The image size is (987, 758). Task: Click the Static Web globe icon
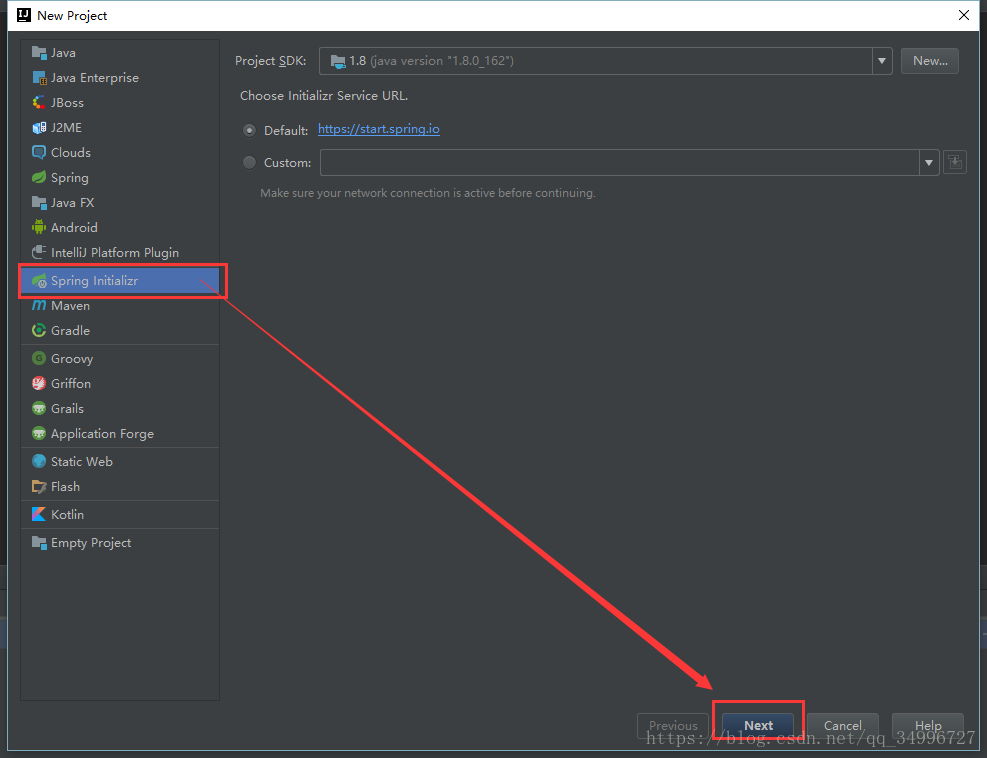tap(39, 461)
